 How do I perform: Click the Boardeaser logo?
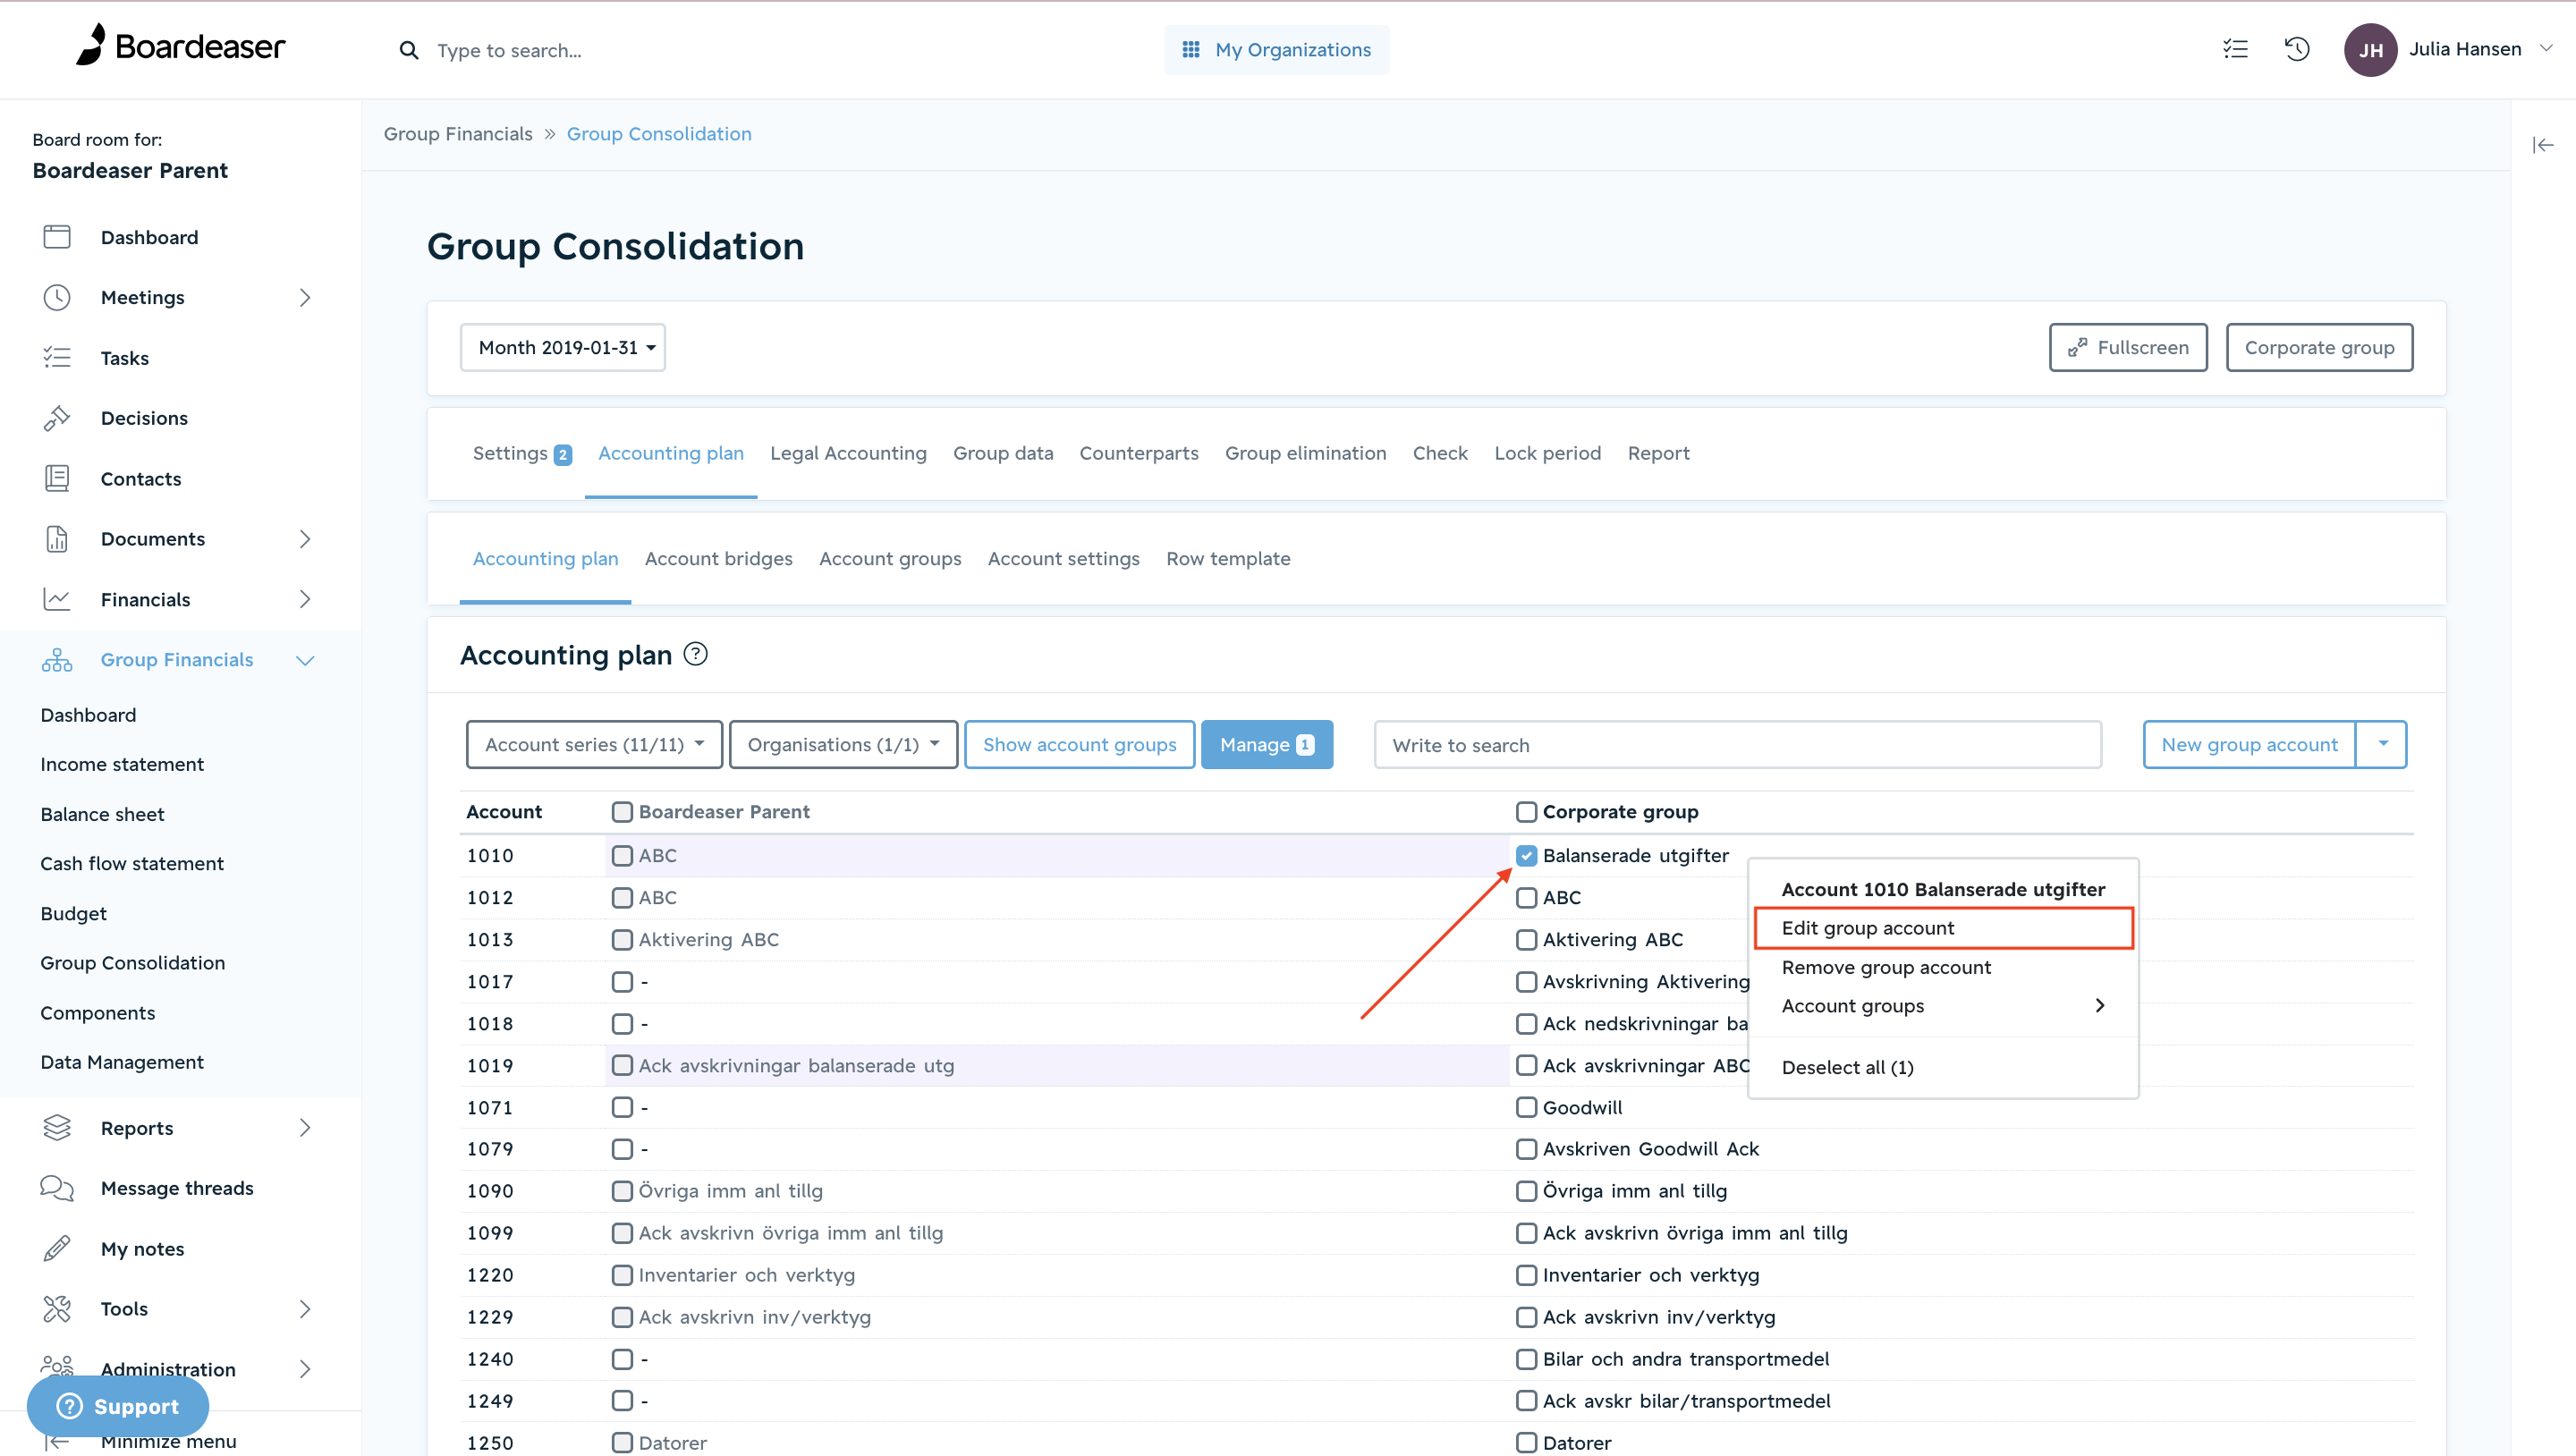(180, 46)
